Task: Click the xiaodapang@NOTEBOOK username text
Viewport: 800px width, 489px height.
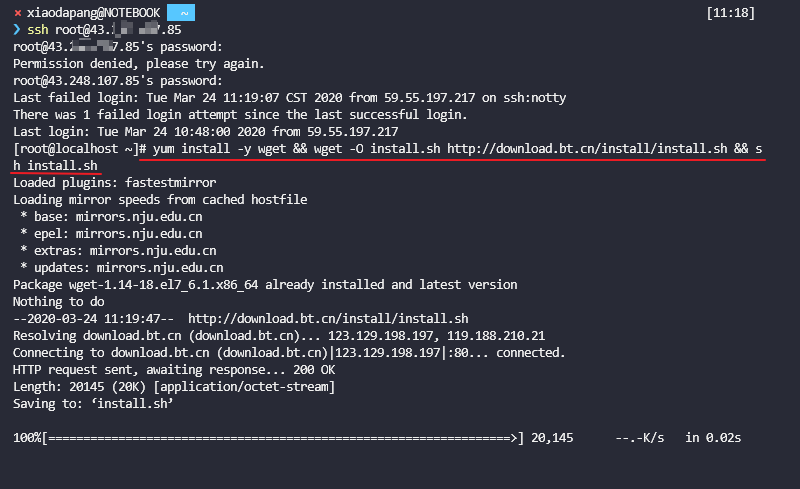Action: (x=93, y=13)
